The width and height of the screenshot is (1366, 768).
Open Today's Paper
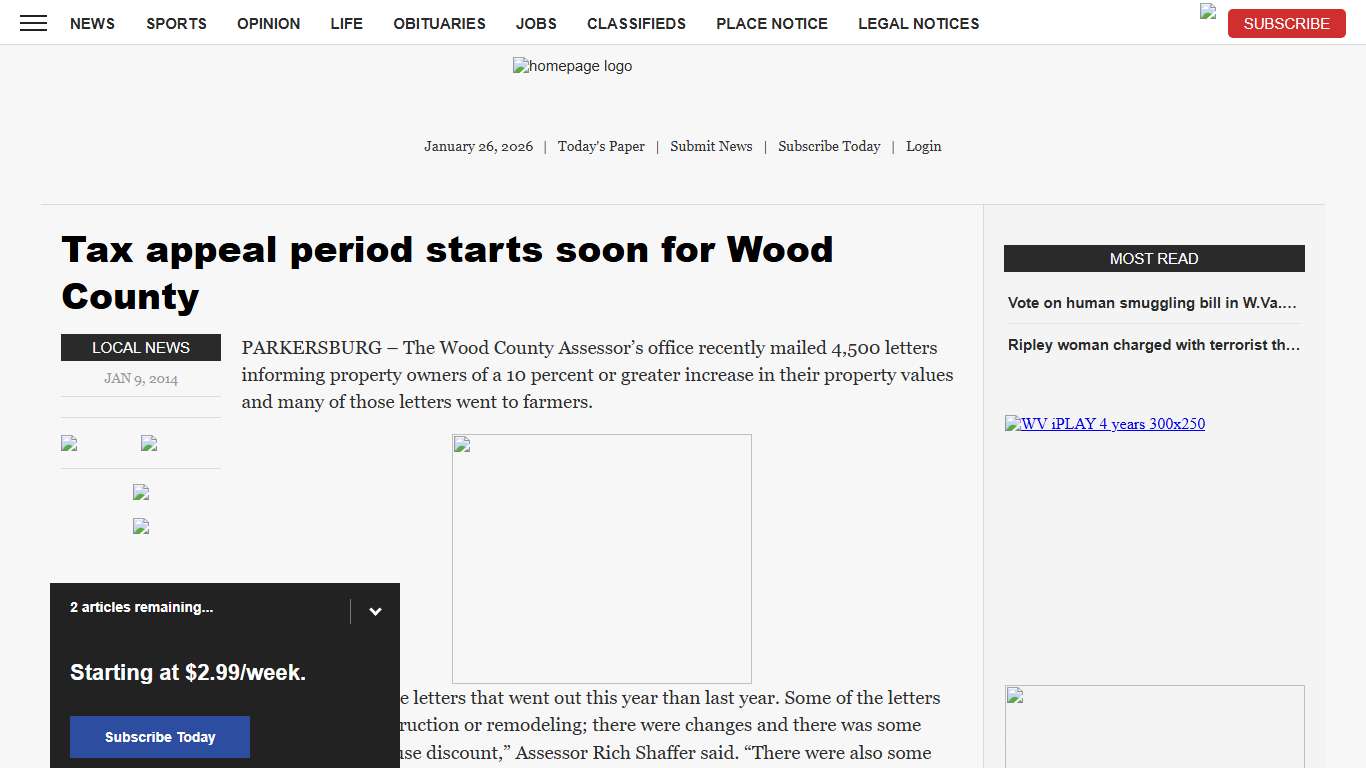[601, 146]
